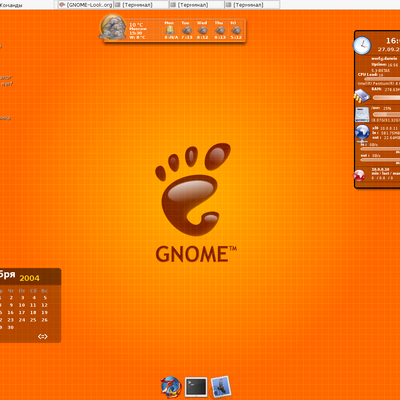This screenshot has width=400, height=400.
Task: Select day 26 in the calendar
Action: (x=44, y=320)
